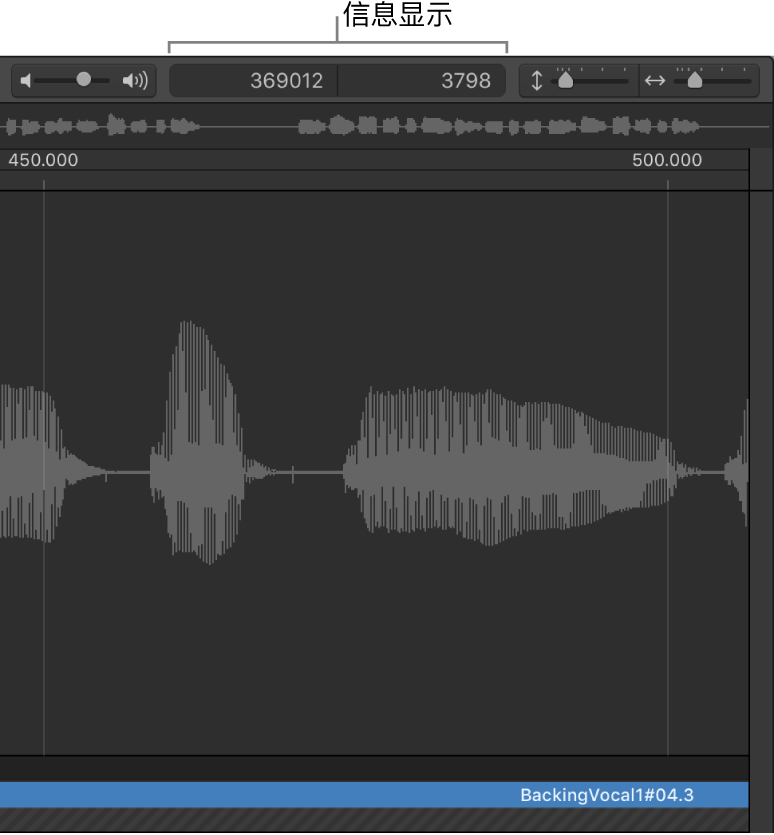Click the loud volume speaker icon
This screenshot has height=835, width=774.
[x=135, y=81]
